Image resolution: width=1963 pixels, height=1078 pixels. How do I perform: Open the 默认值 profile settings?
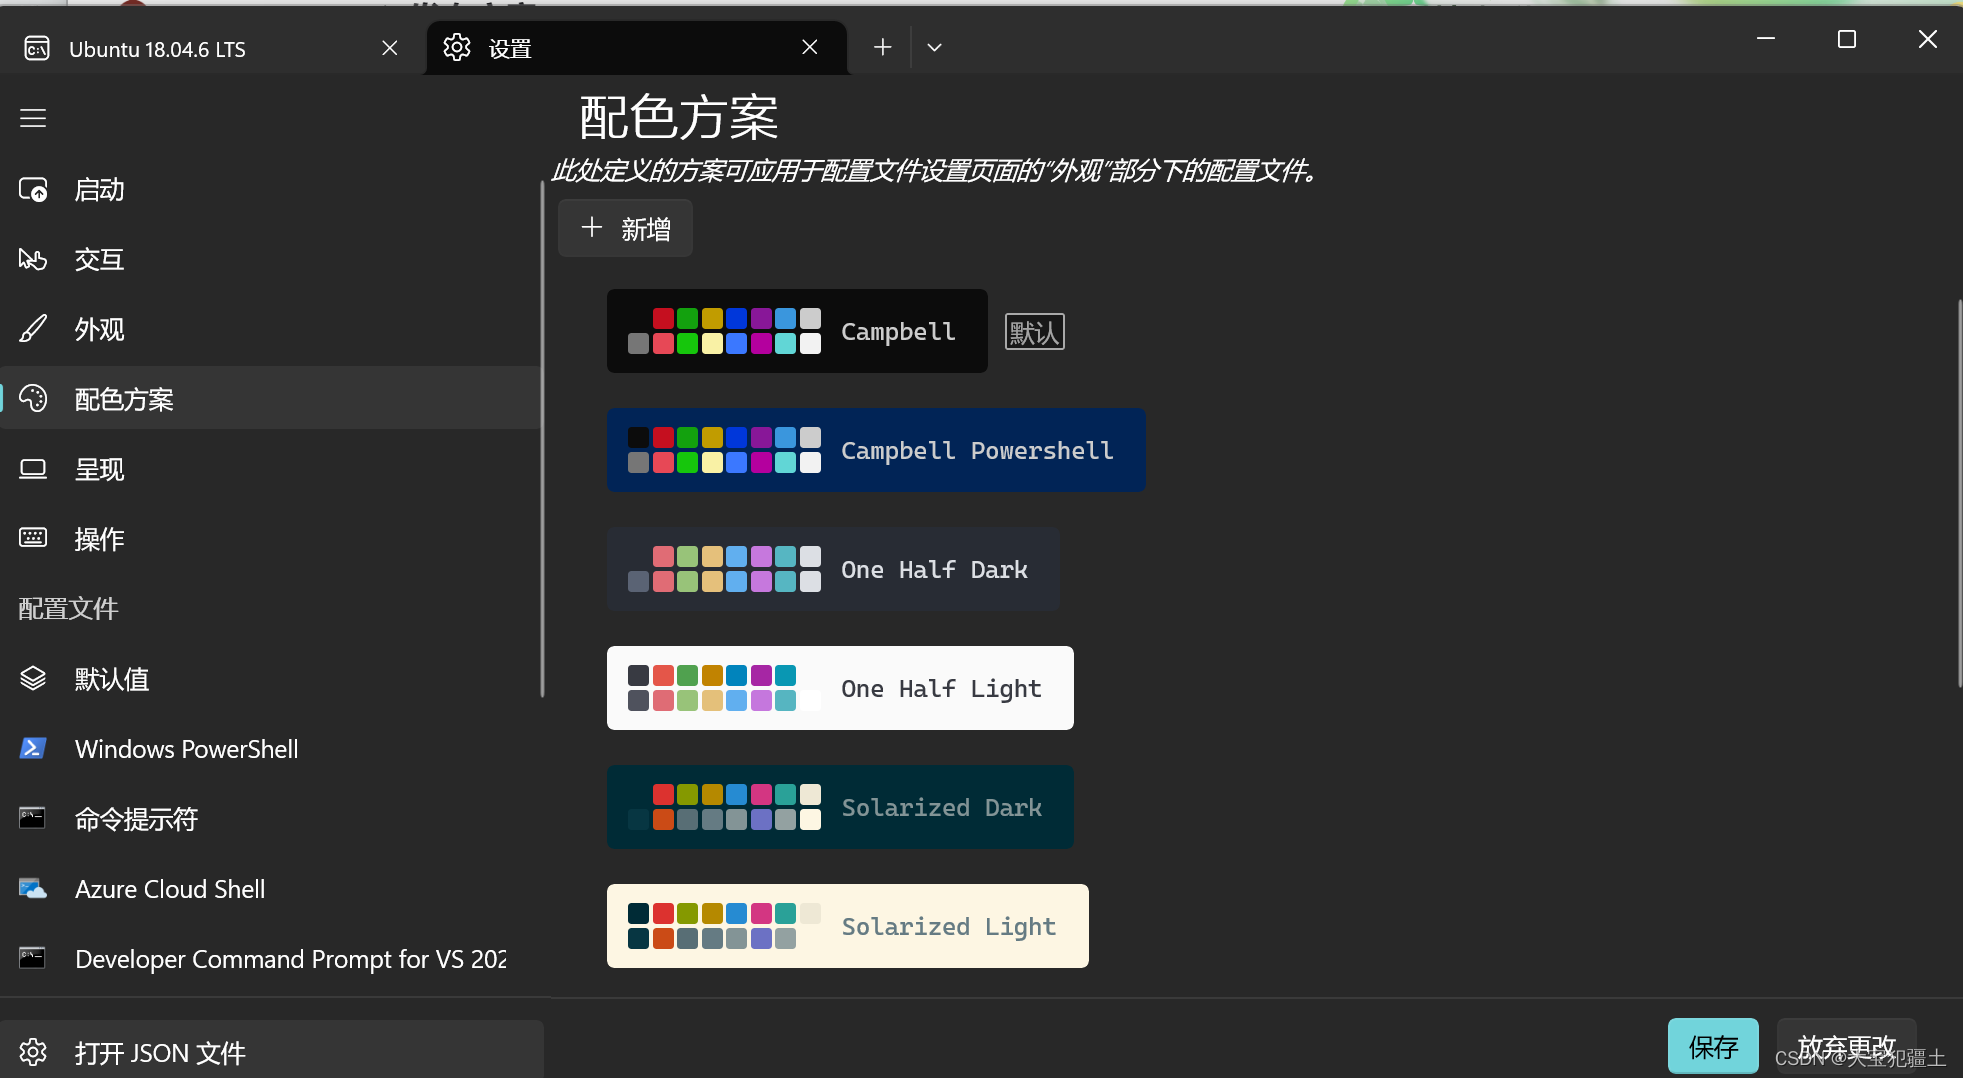point(271,679)
